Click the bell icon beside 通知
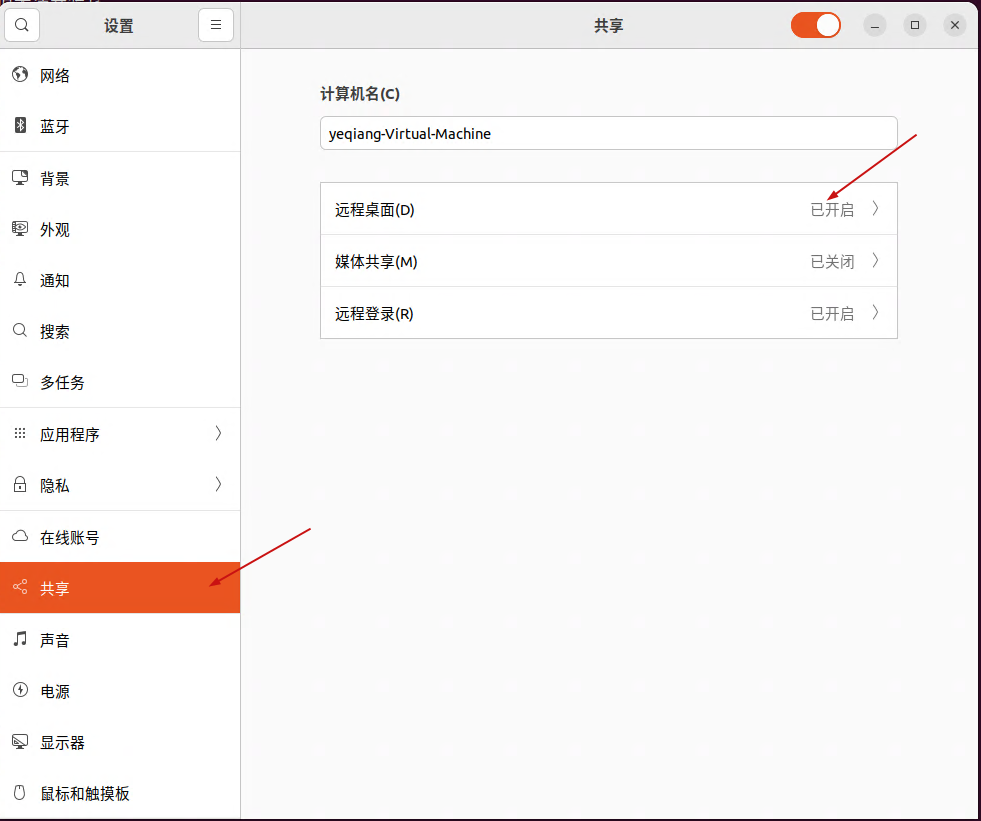This screenshot has height=821, width=981. [x=20, y=279]
